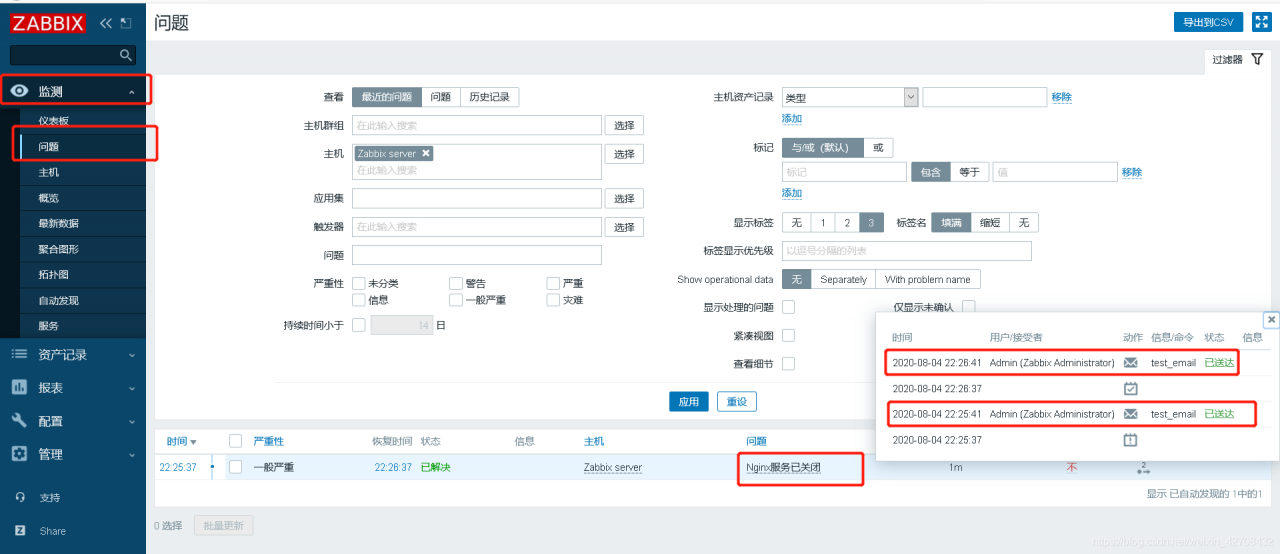
Task: Enable the 持续时间小于 checkbox
Action: click(x=358, y=325)
